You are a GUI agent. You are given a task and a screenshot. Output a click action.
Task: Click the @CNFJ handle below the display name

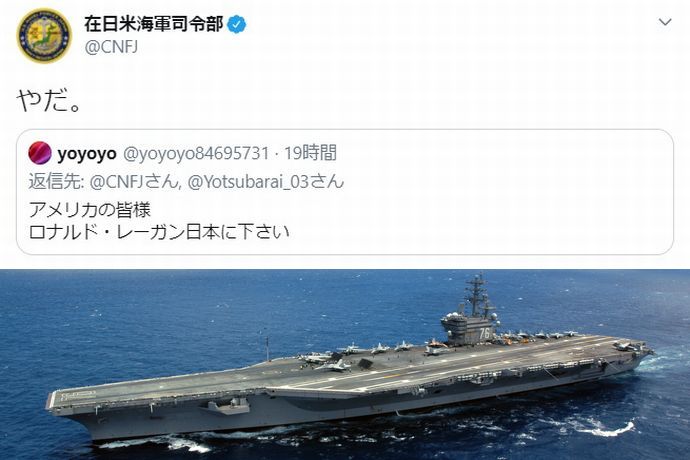111,47
